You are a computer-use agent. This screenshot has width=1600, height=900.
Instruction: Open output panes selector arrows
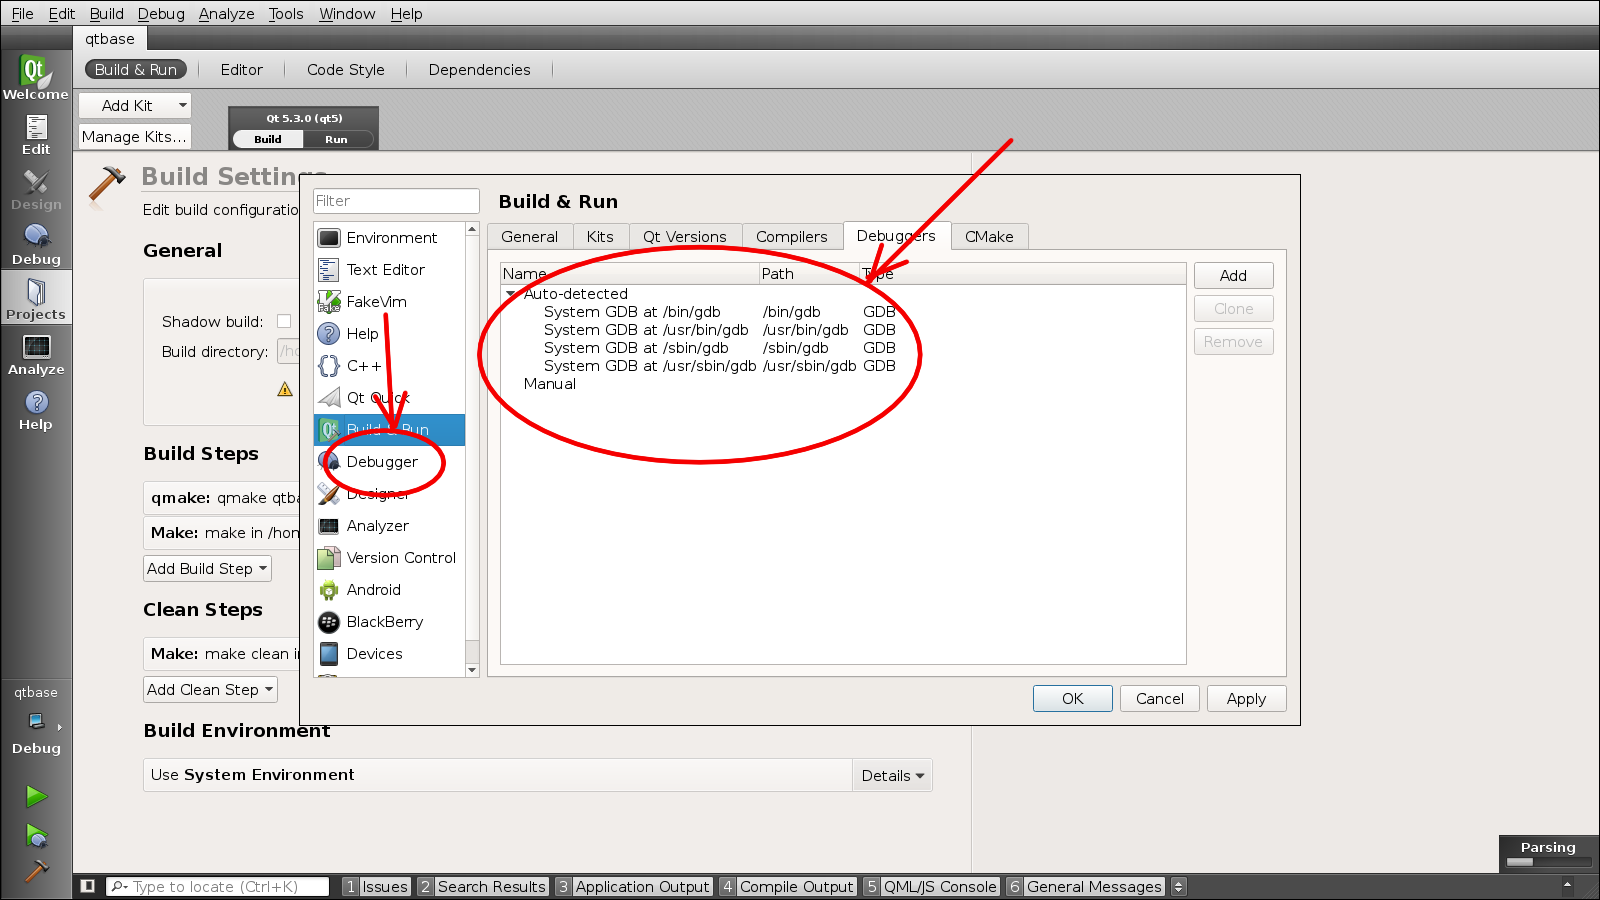point(1178,886)
